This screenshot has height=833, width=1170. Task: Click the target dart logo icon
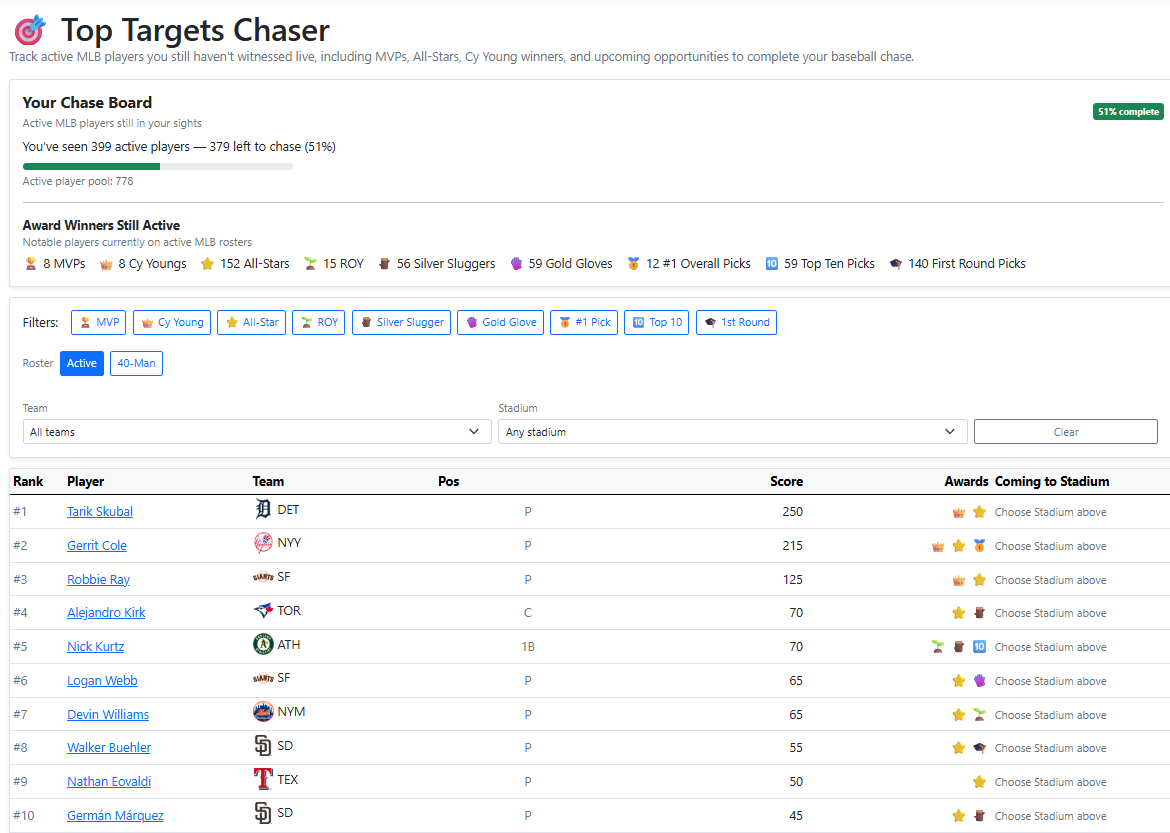30,30
